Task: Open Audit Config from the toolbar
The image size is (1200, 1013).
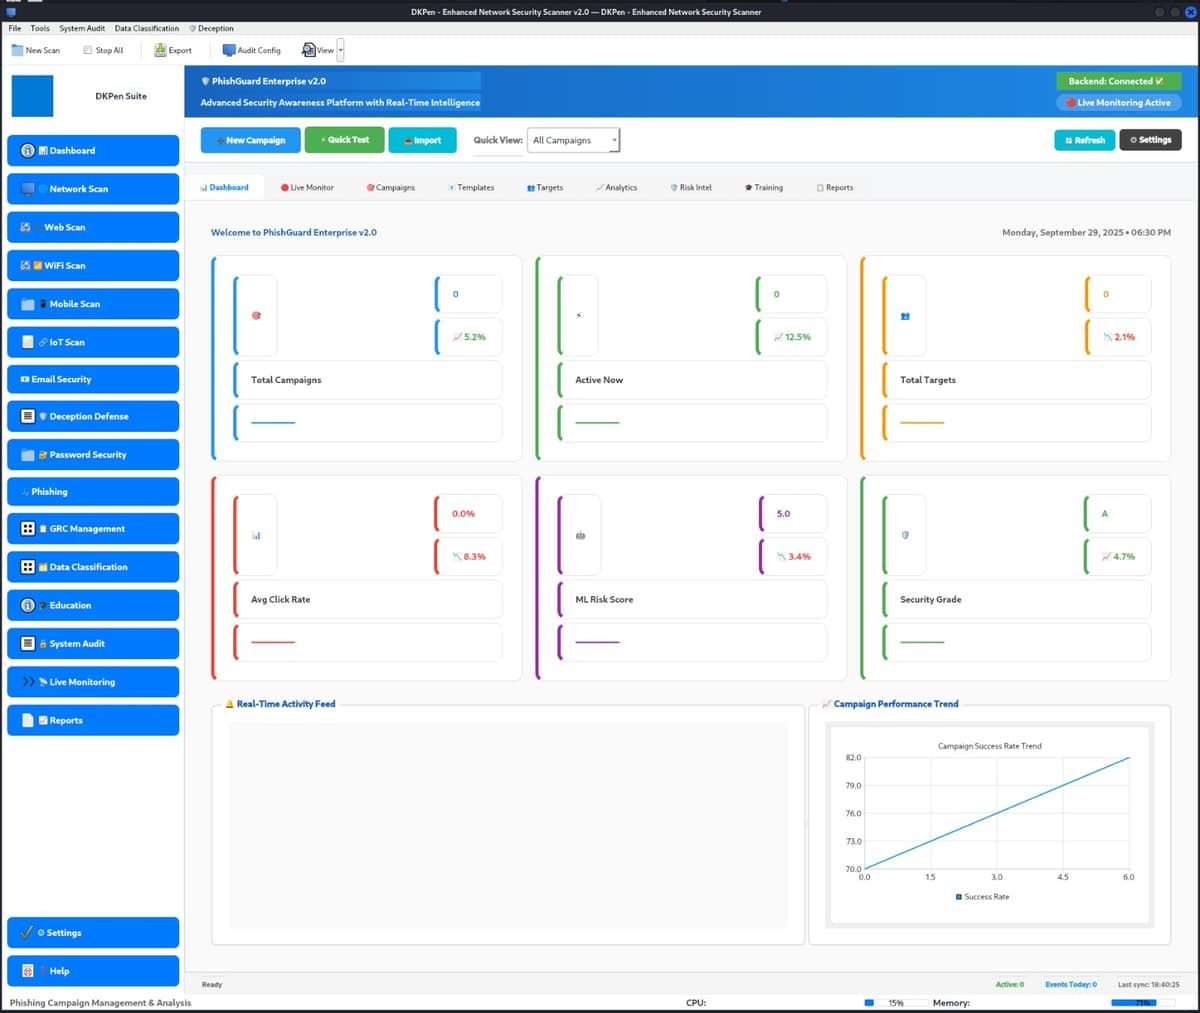Action: (x=250, y=50)
